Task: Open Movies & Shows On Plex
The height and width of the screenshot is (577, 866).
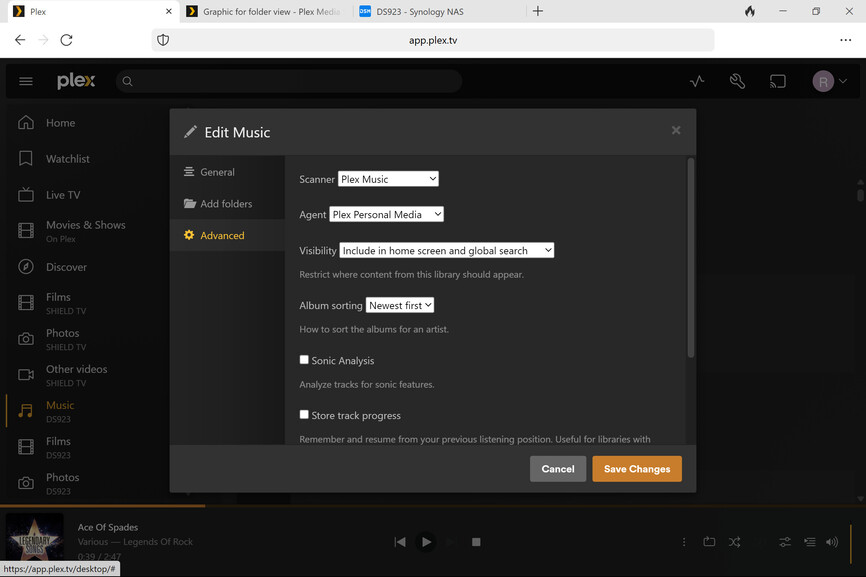Action: [x=85, y=231]
